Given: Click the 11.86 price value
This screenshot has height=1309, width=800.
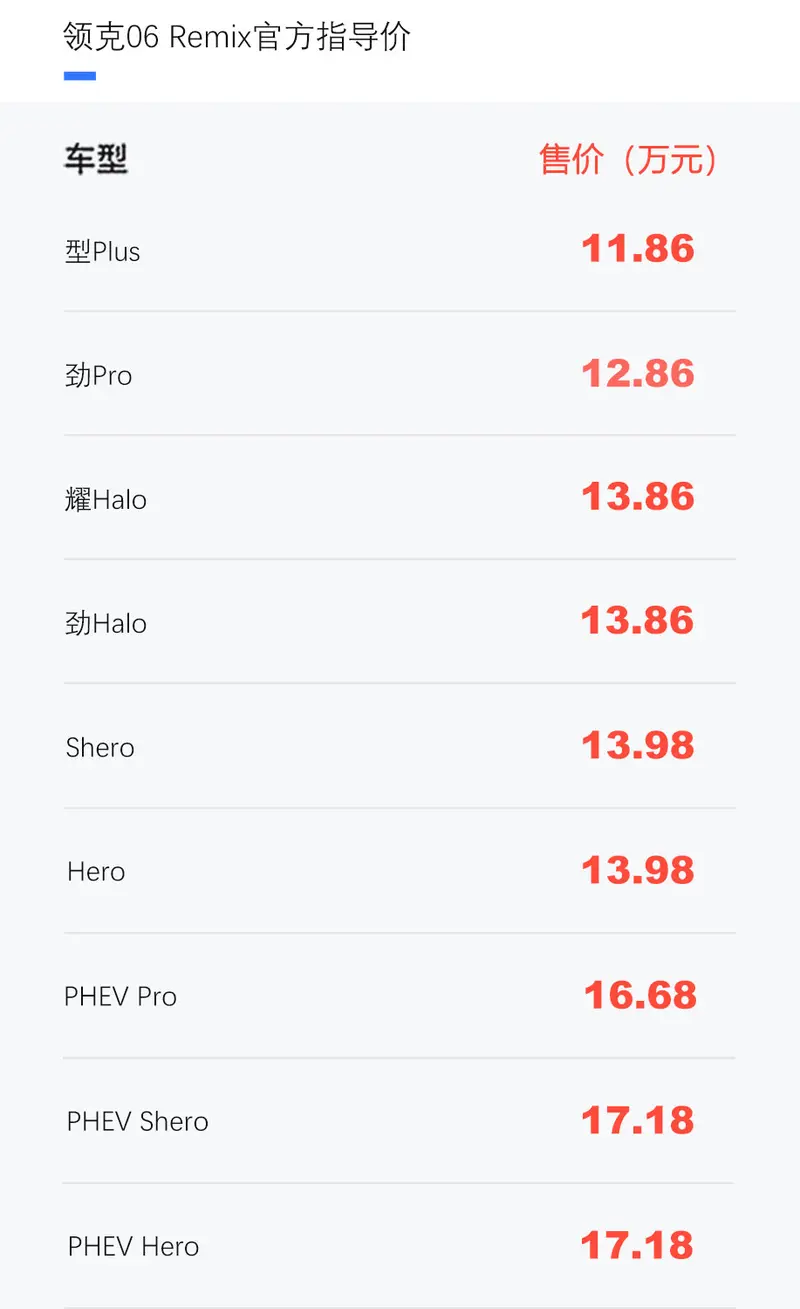Looking at the screenshot, I should coord(638,249).
